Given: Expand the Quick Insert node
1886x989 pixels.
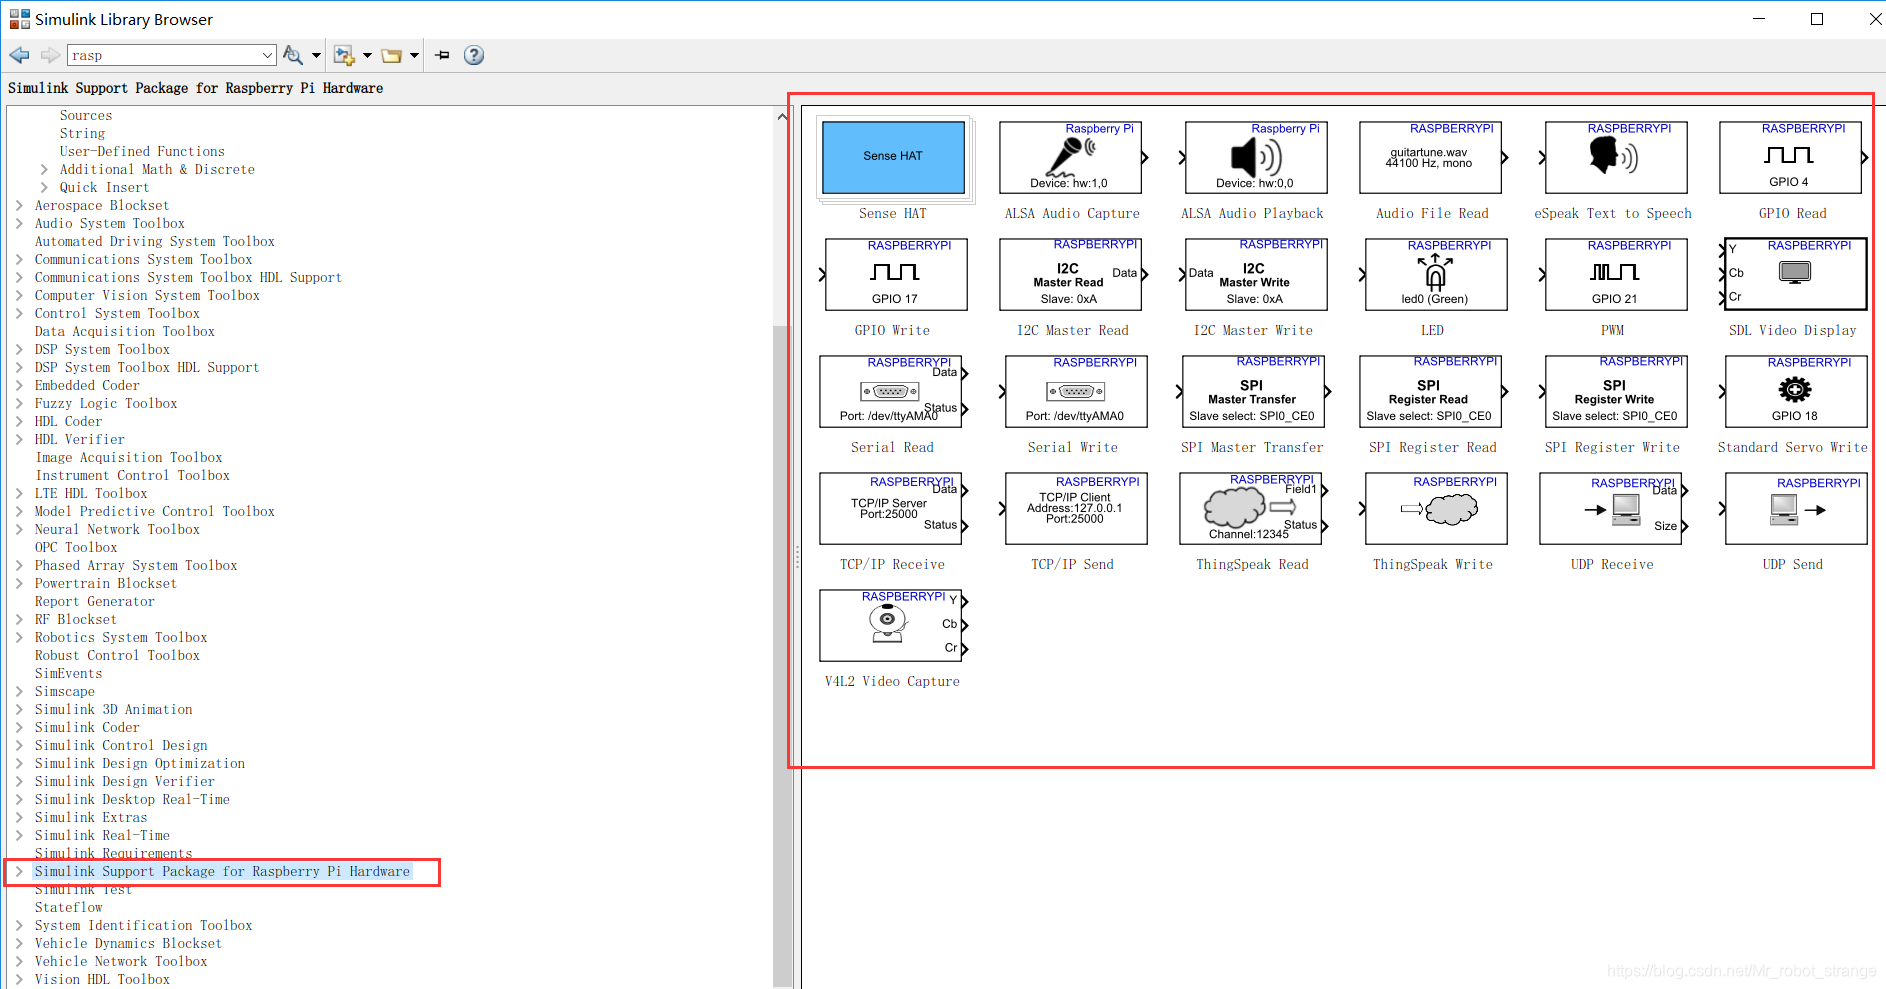Looking at the screenshot, I should 44,188.
